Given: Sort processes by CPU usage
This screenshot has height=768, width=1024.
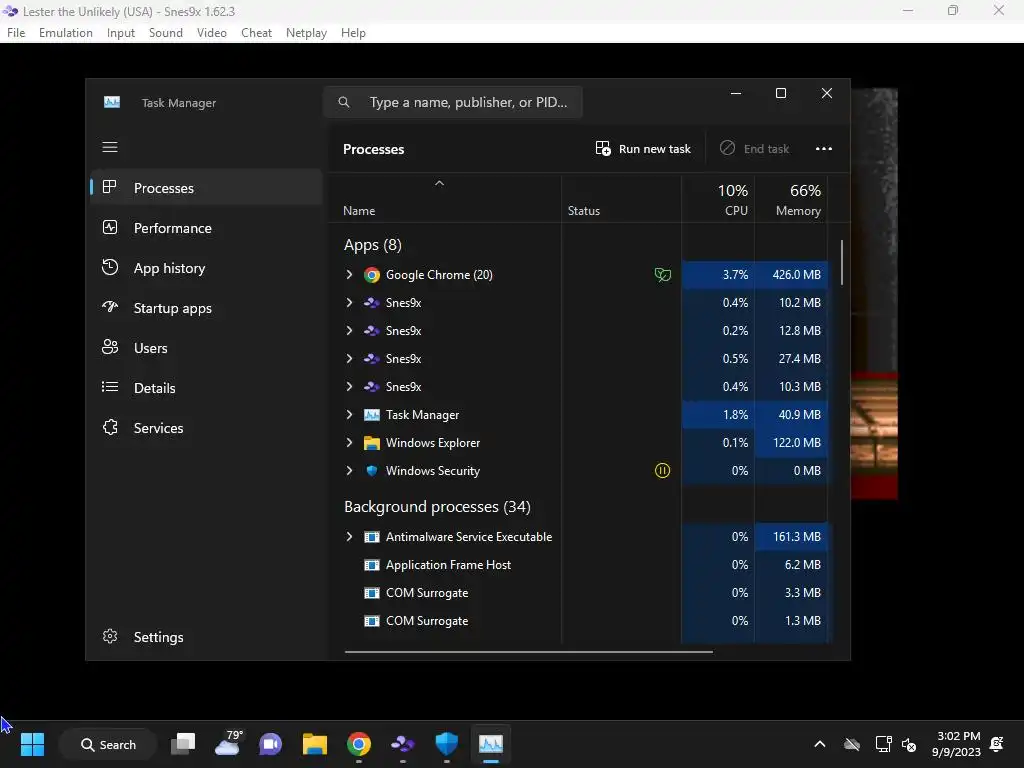Looking at the screenshot, I should (718, 200).
